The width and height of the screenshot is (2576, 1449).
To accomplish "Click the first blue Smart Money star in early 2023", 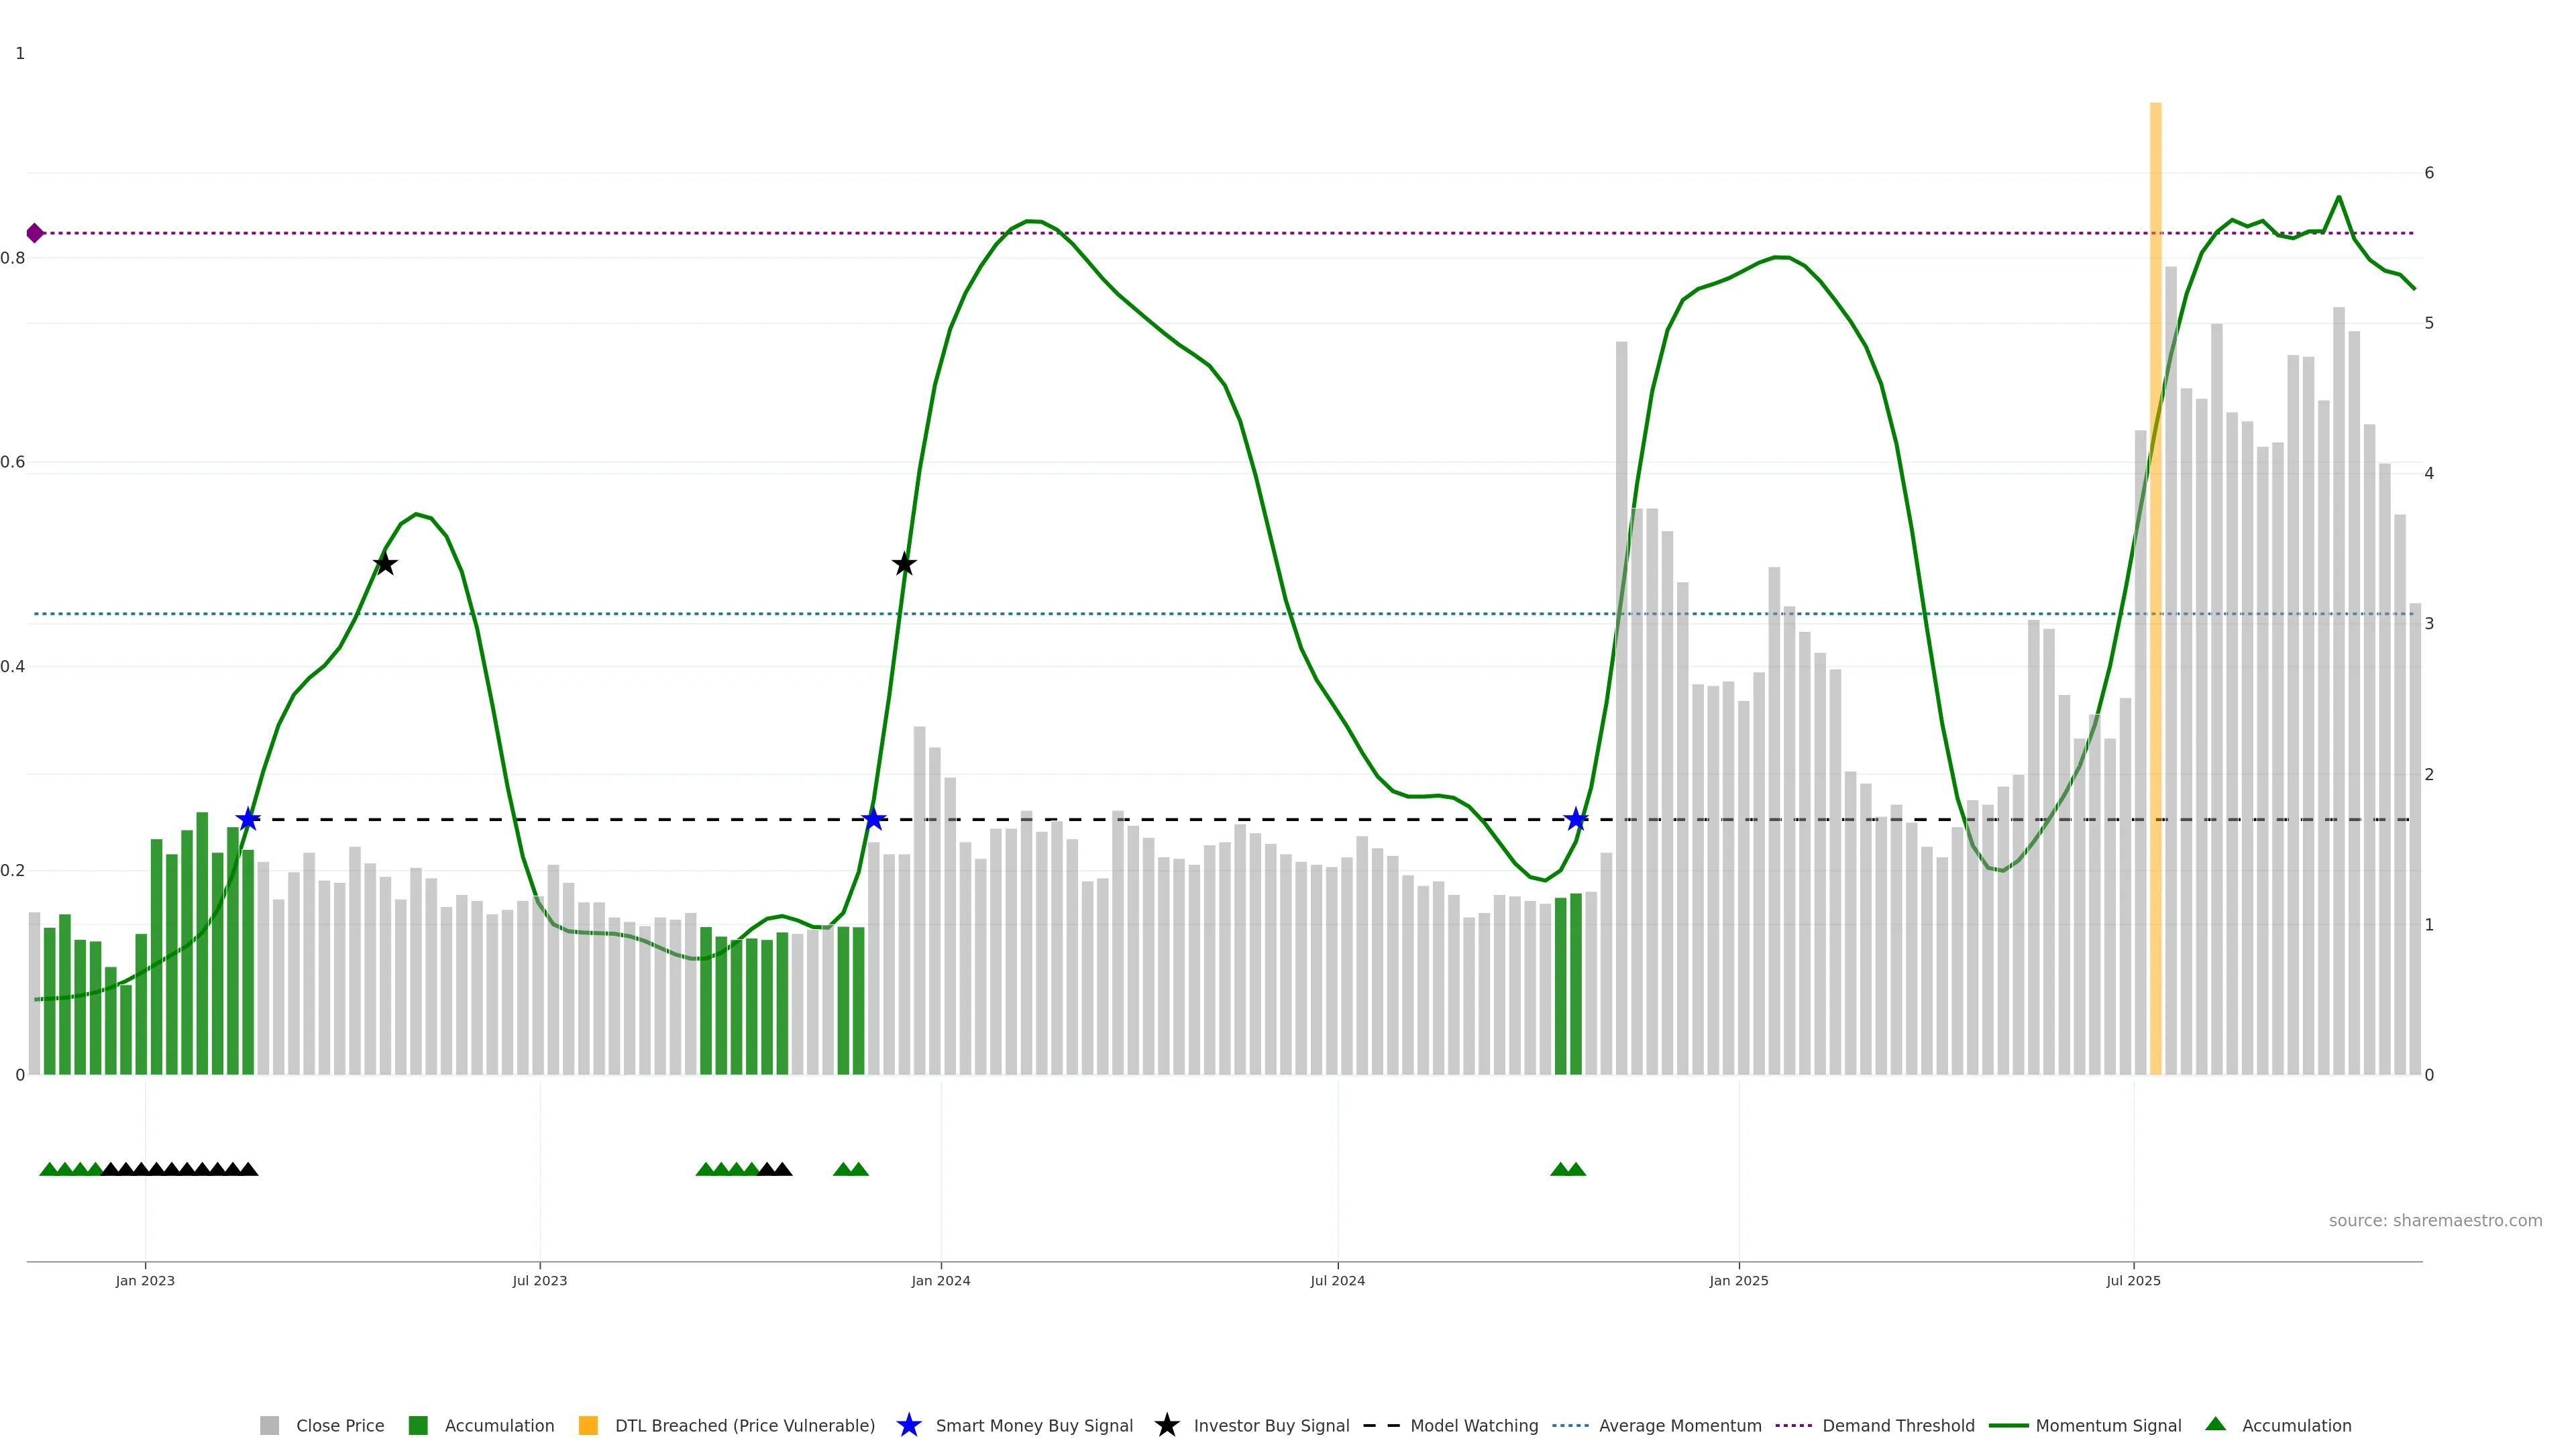I will pos(248,820).
